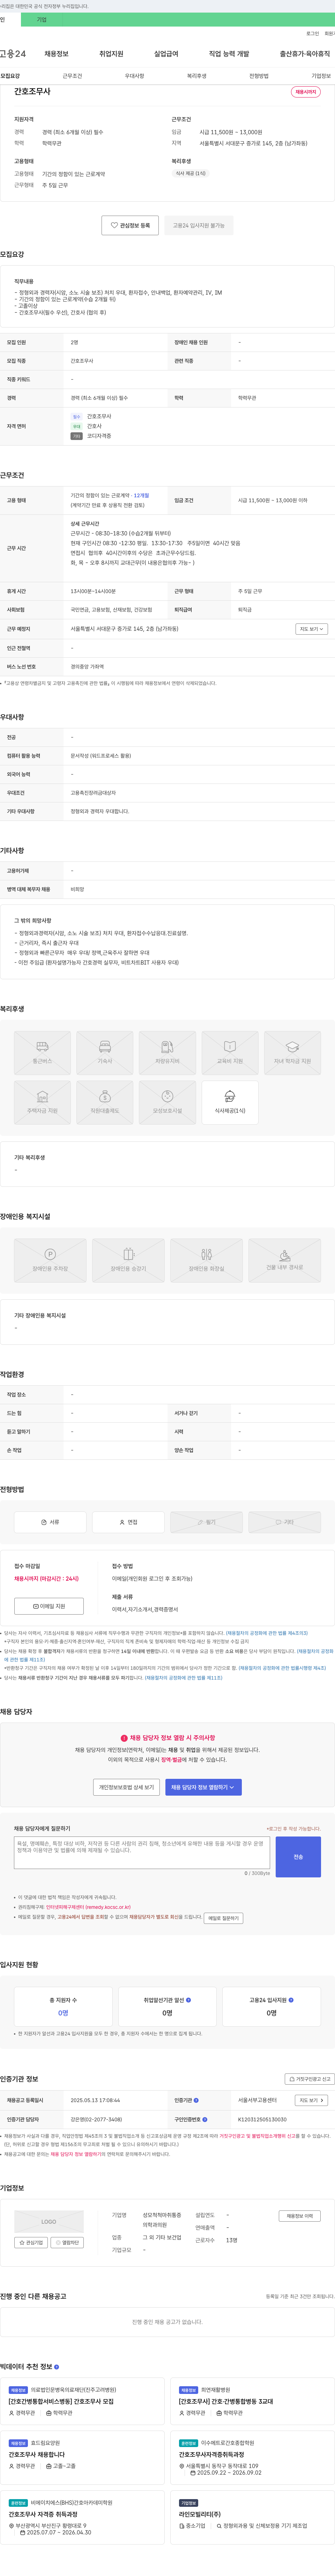Click the 식사제공(1식) welfare icon
This screenshot has width=335, height=2576.
[x=230, y=1102]
